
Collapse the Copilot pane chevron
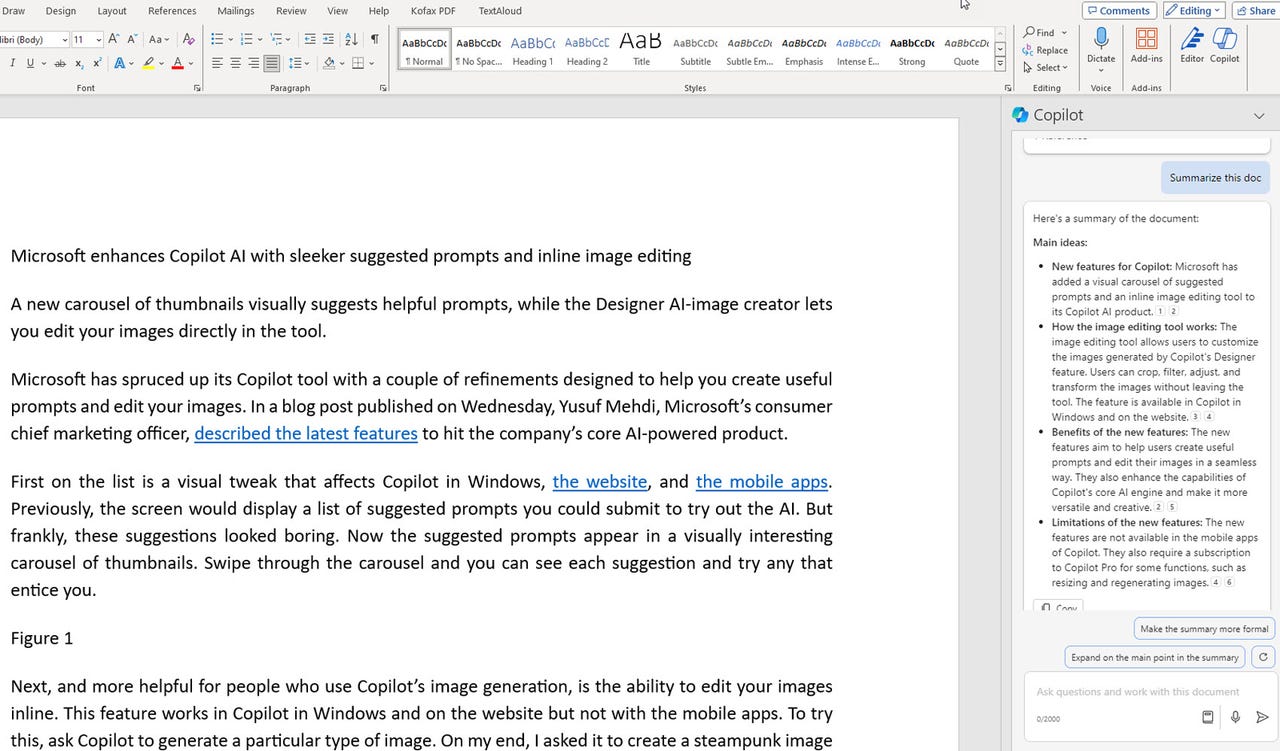[x=1258, y=116]
